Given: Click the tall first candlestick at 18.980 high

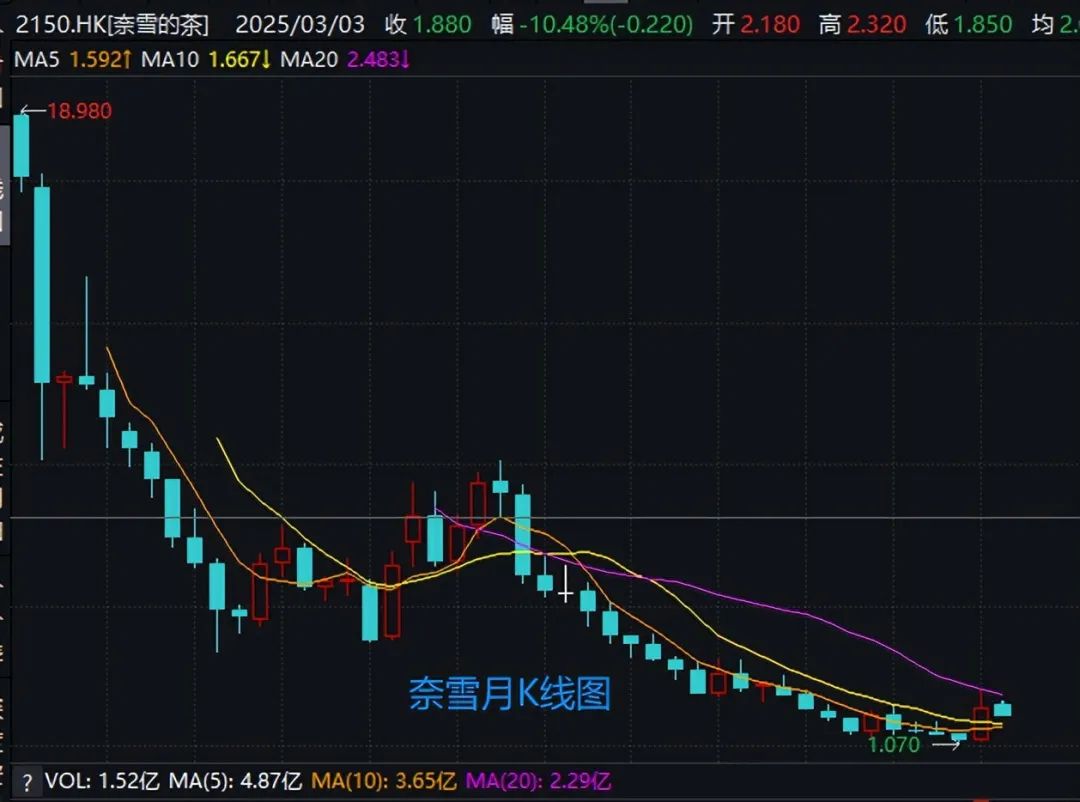Looking at the screenshot, I should coord(21,147).
